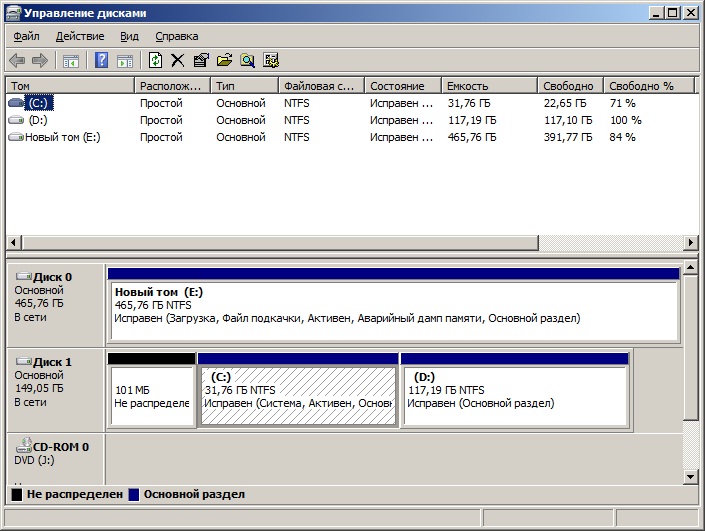
Task: Open the Справка menu
Action: [177, 36]
